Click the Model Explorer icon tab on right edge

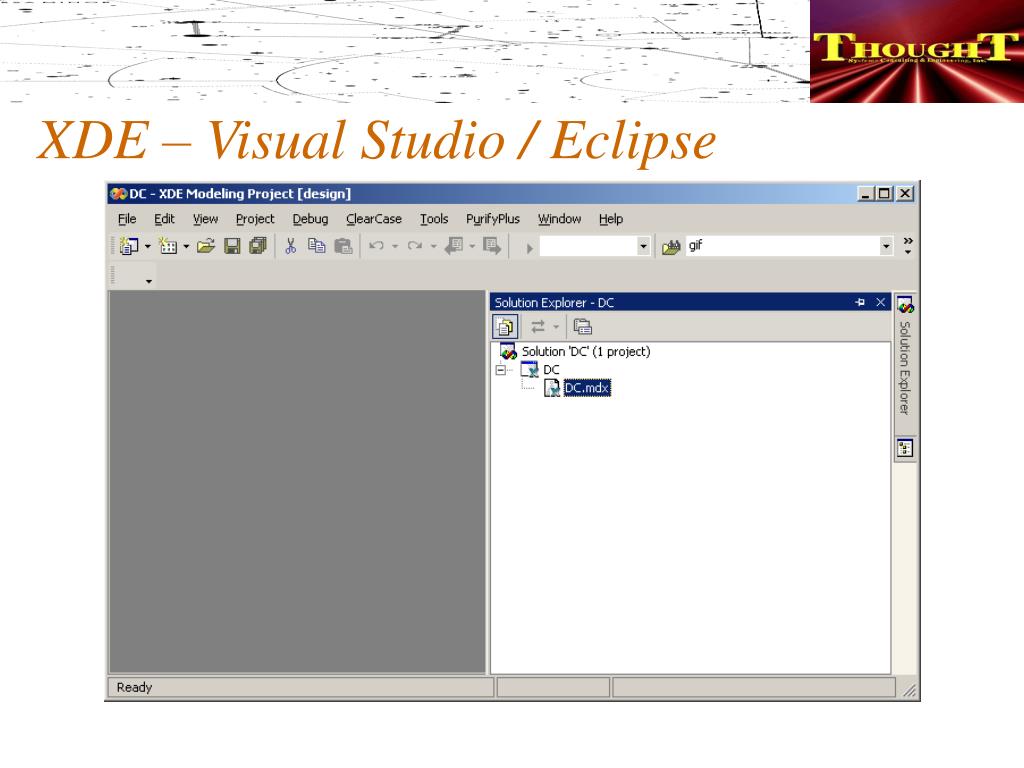tap(905, 449)
